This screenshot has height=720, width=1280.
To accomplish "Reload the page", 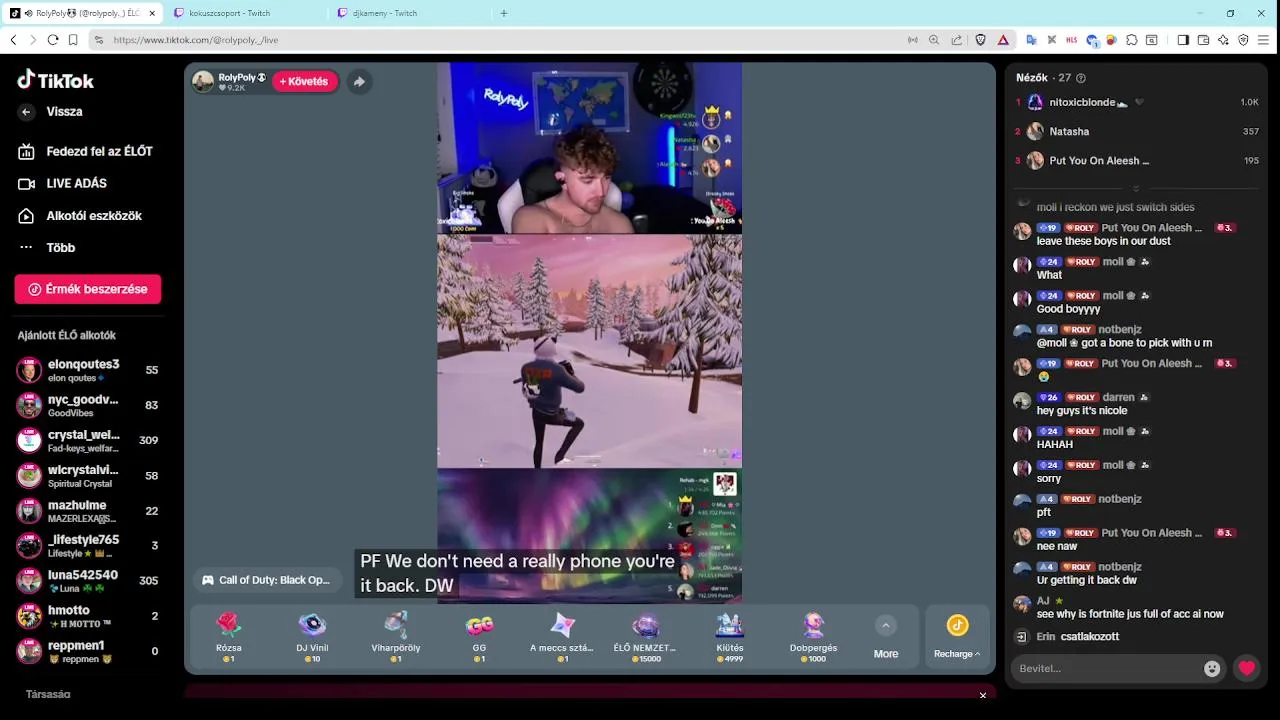I will click(52, 40).
